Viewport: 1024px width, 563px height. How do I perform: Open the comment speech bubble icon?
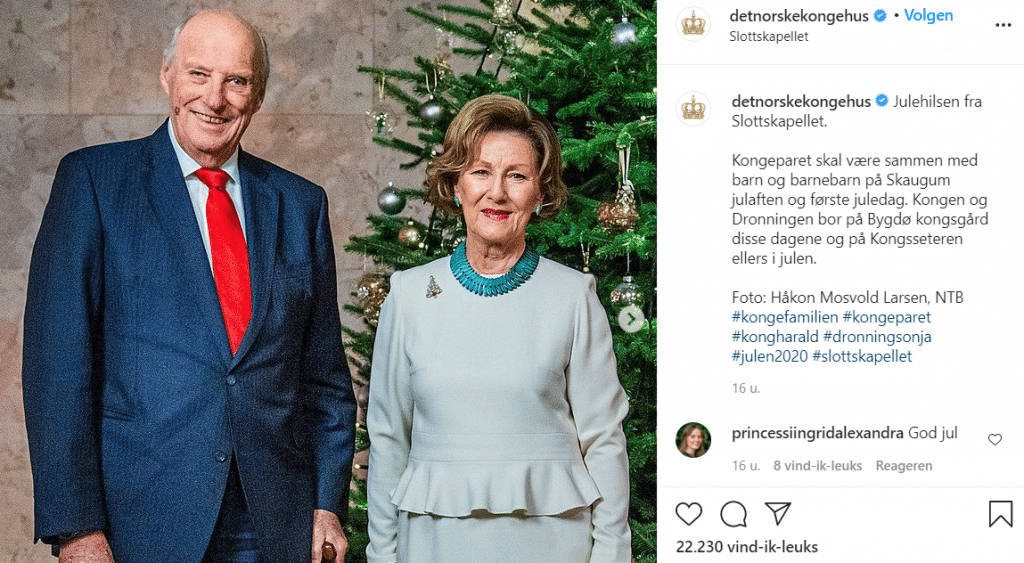733,514
